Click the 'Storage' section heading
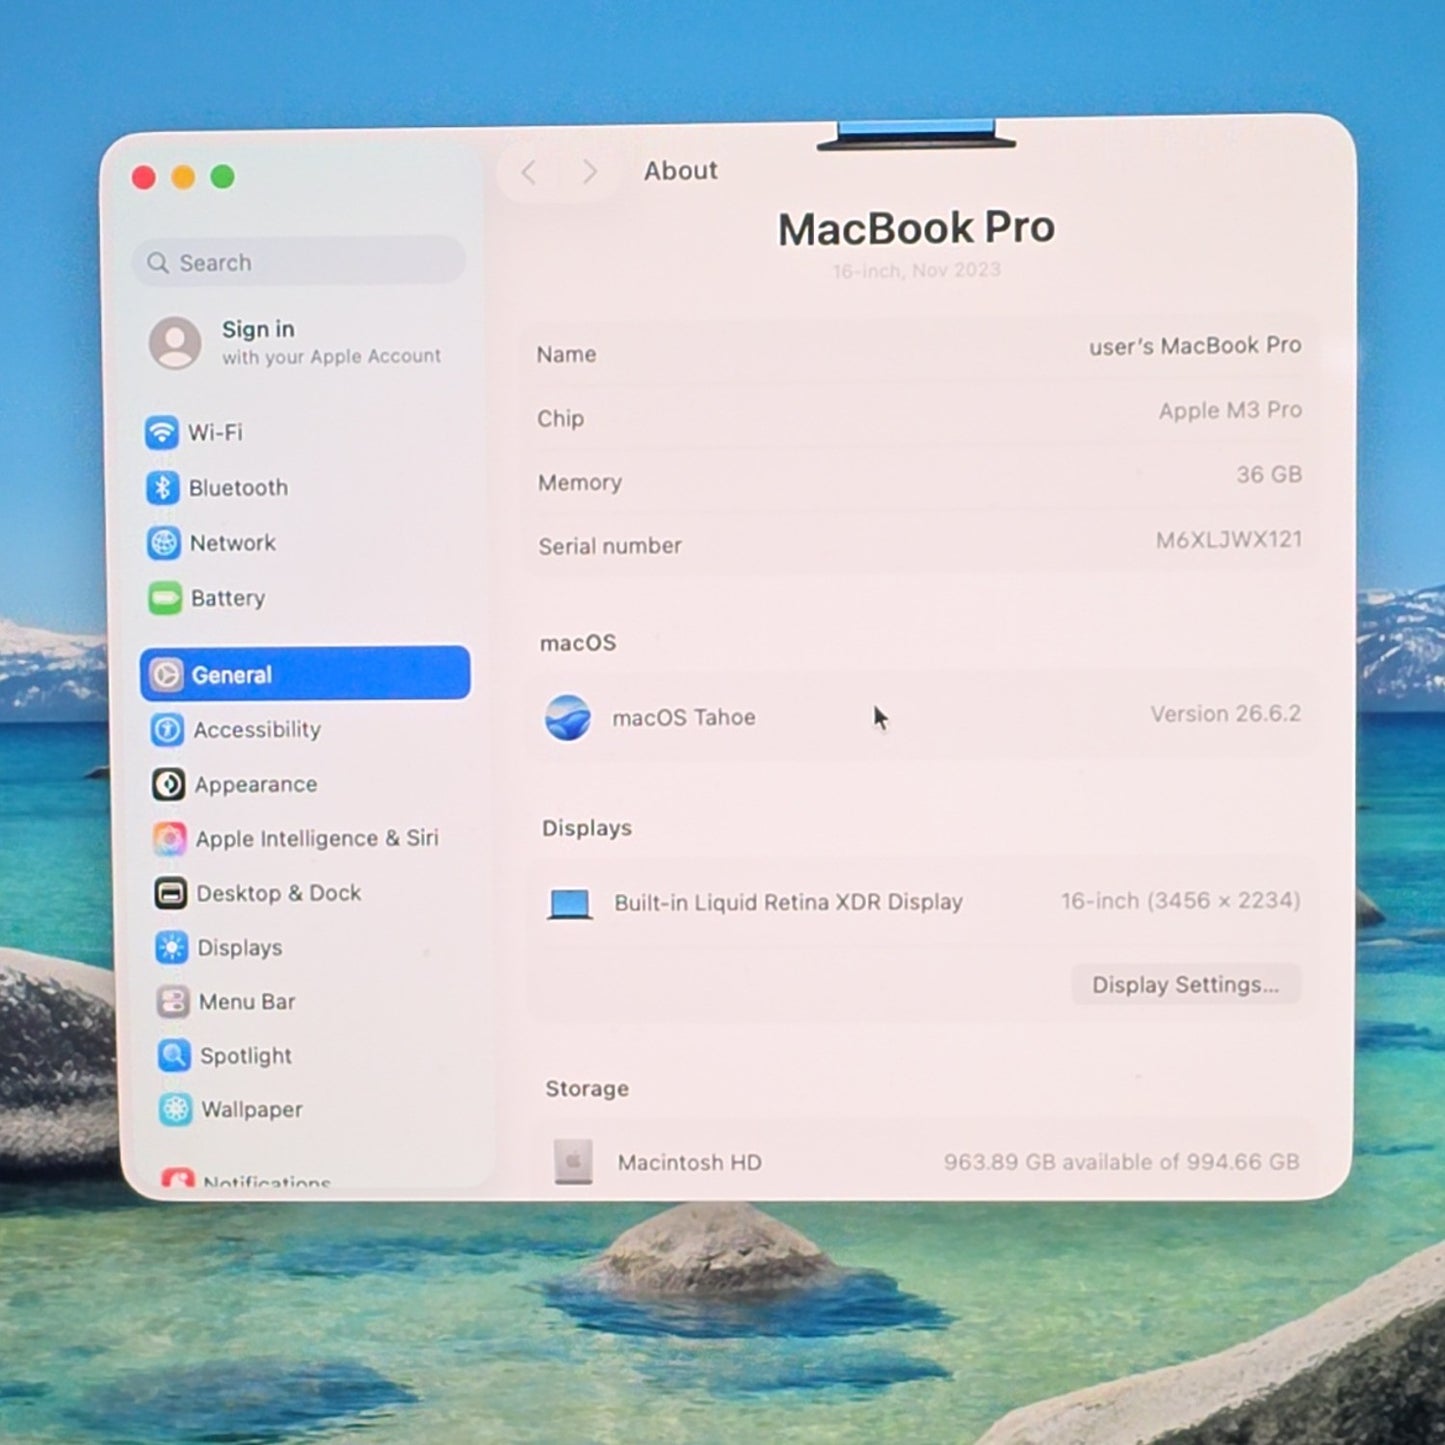This screenshot has width=1445, height=1445. 587,1089
